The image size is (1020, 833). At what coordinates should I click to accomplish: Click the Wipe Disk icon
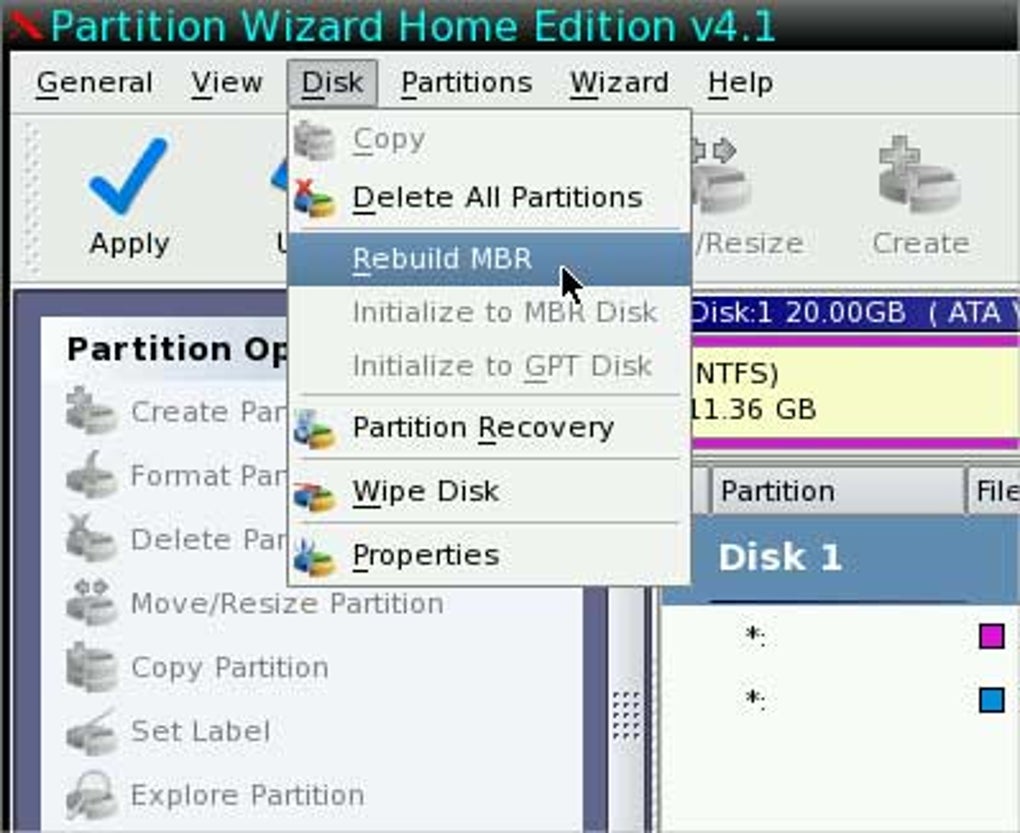pyautogui.click(x=314, y=494)
